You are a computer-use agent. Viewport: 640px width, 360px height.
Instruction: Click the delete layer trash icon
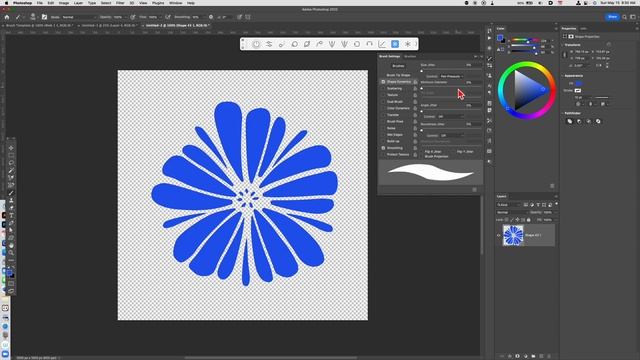point(549,356)
